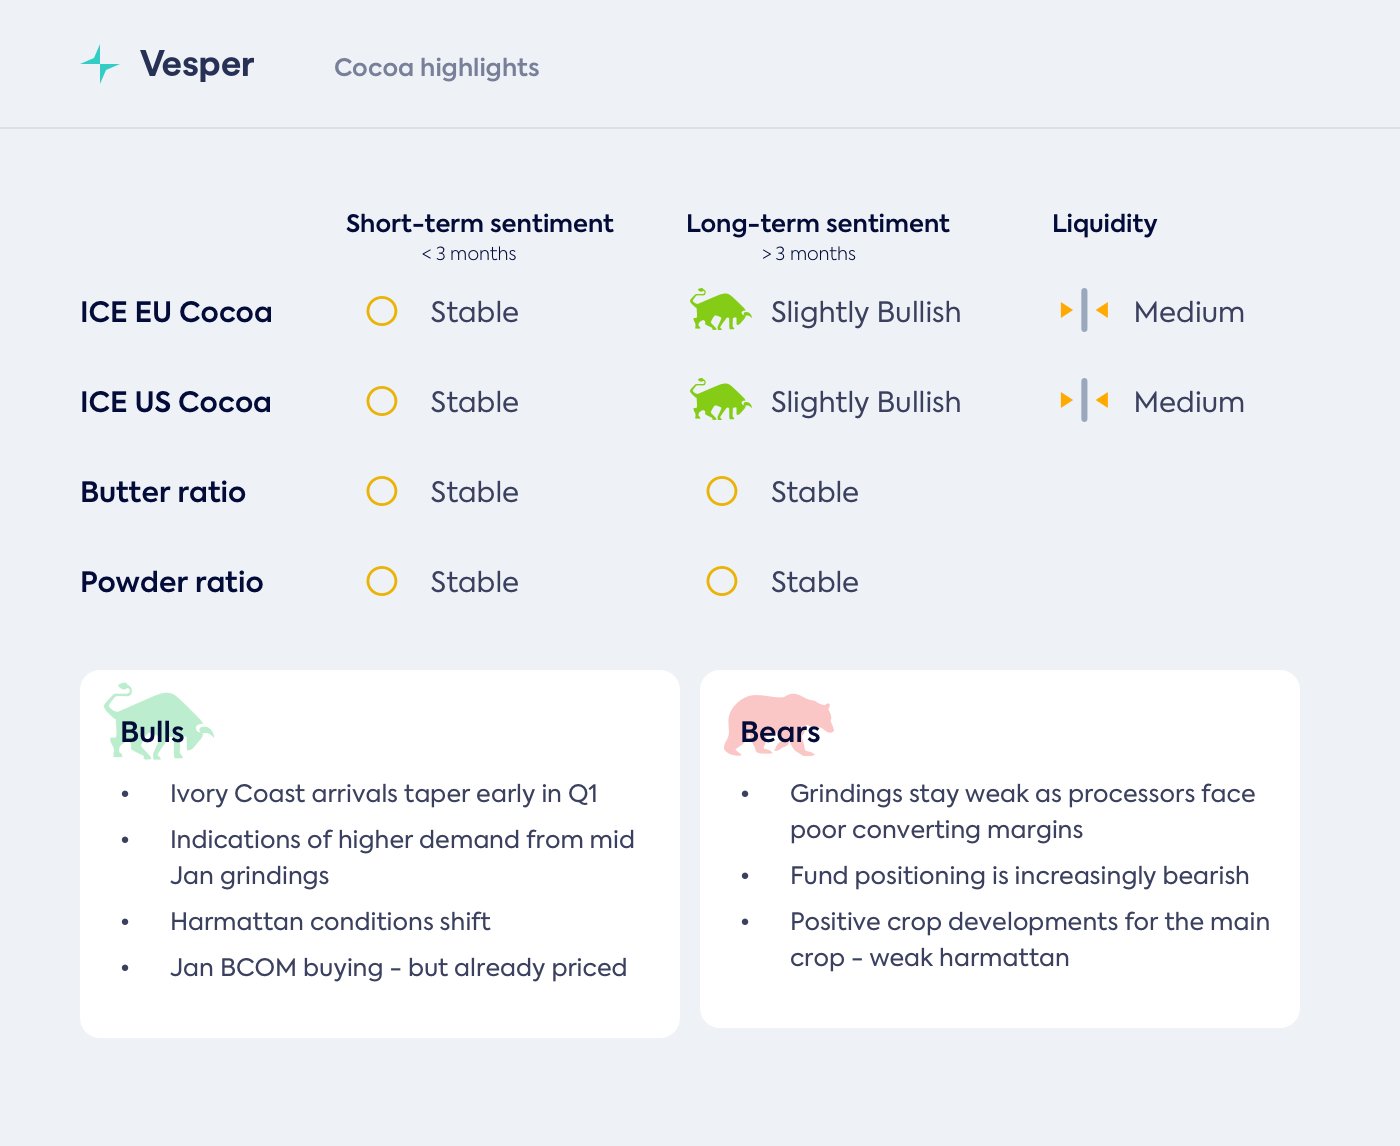The height and width of the screenshot is (1146, 1400).
Task: Click ICE US Cocoa short-term stable circle
Action: [382, 401]
